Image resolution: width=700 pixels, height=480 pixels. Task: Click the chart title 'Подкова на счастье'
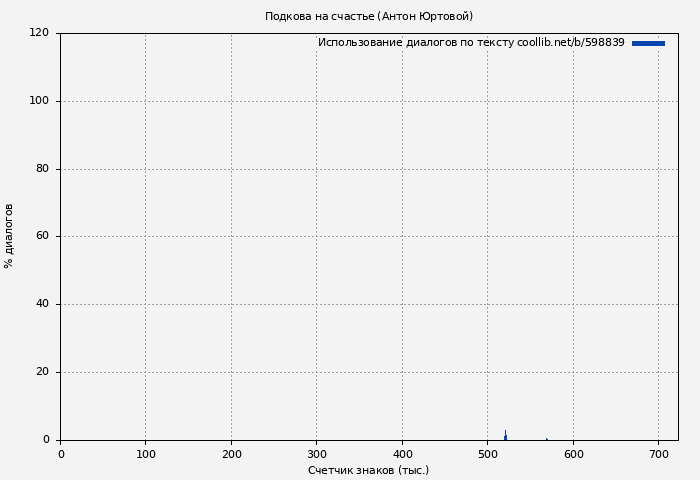coord(368,16)
